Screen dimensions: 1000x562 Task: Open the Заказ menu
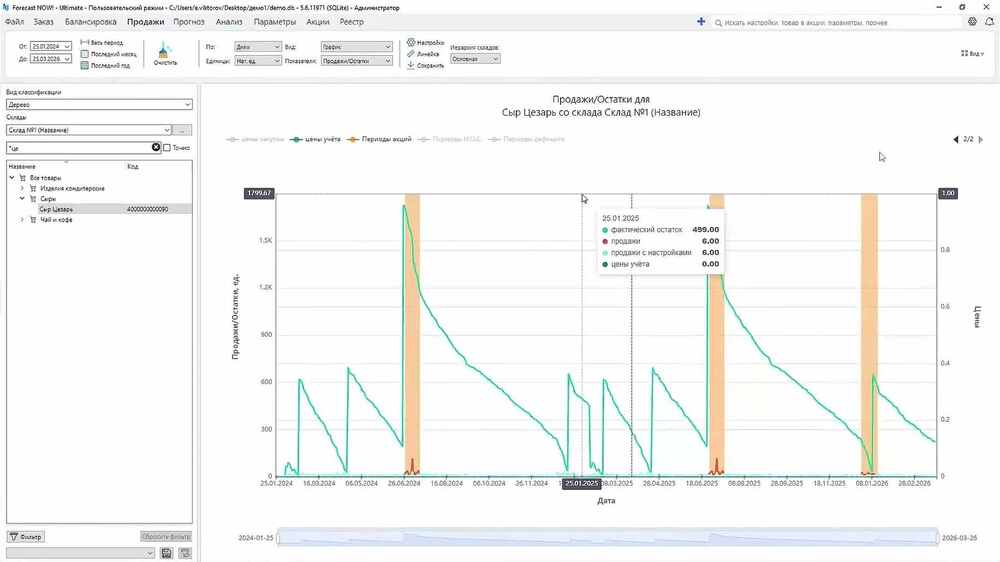coord(43,22)
